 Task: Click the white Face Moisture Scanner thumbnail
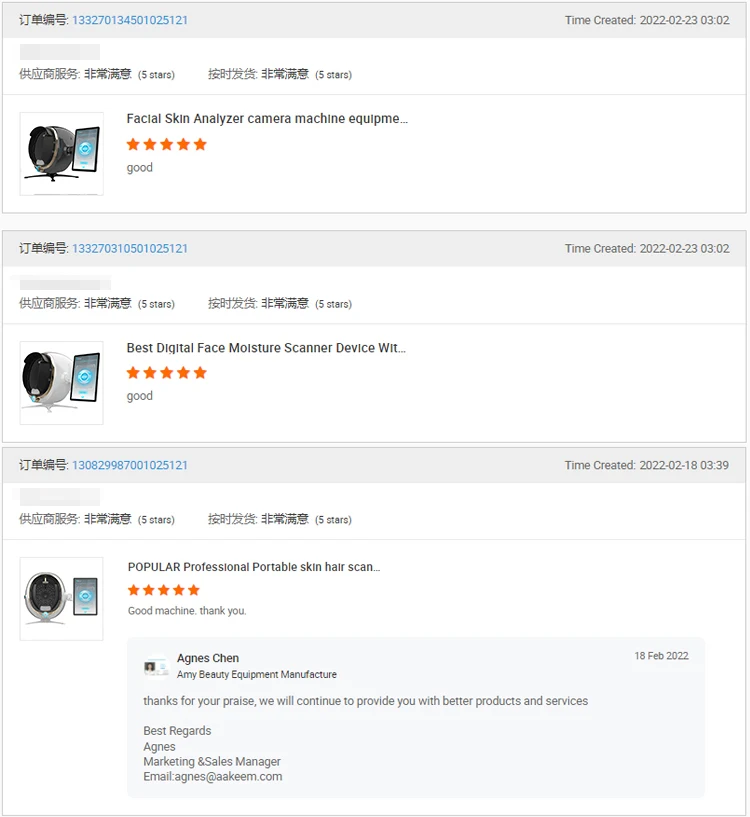[61, 382]
